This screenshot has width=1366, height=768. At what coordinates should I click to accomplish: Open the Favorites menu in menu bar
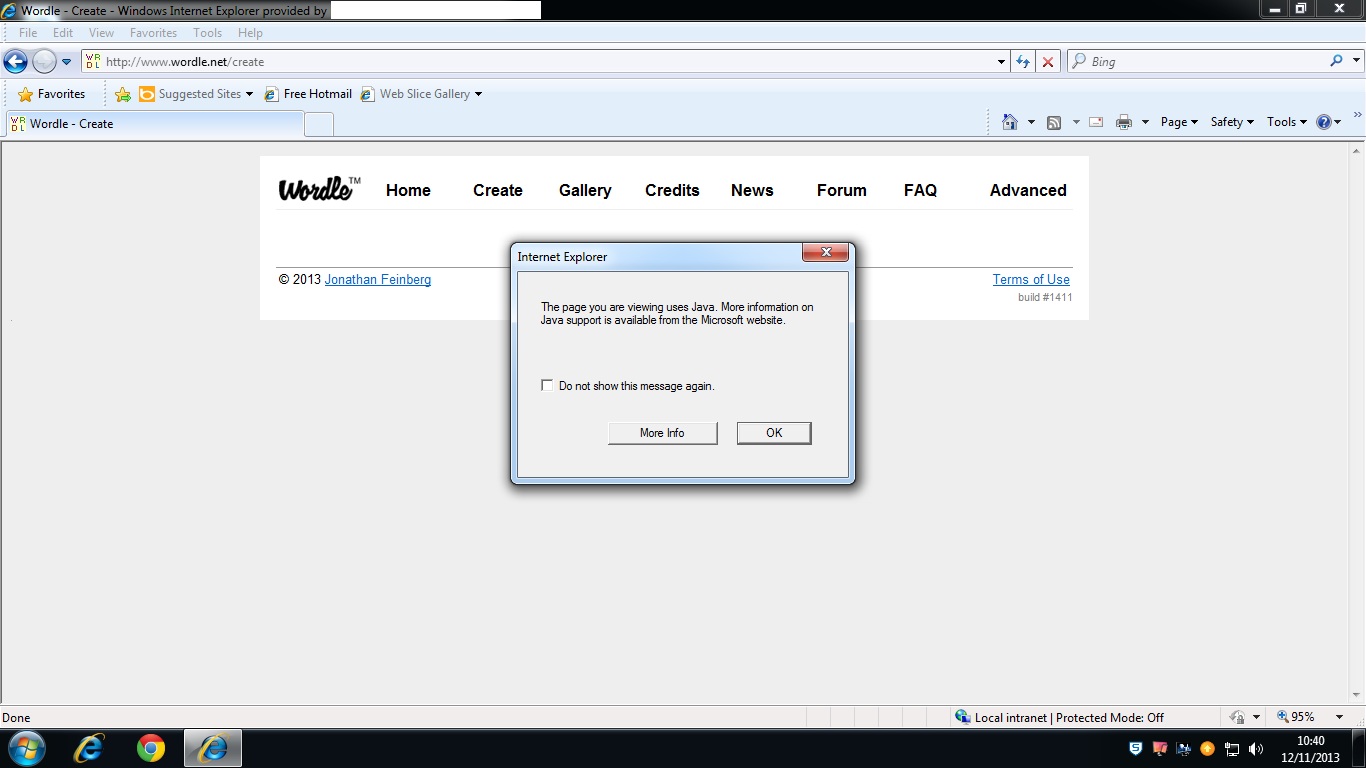153,33
